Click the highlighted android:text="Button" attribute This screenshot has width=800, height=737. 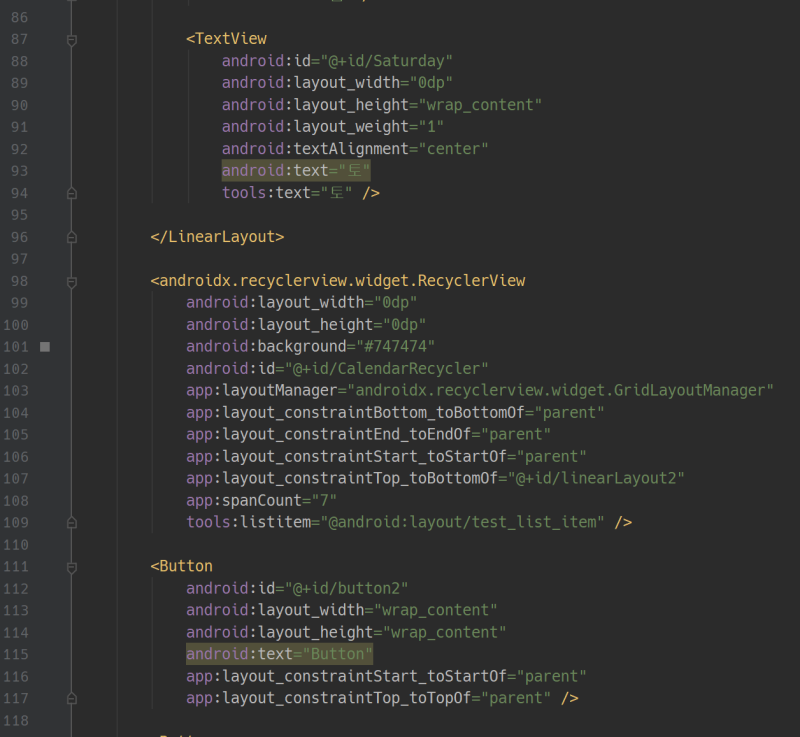279,654
